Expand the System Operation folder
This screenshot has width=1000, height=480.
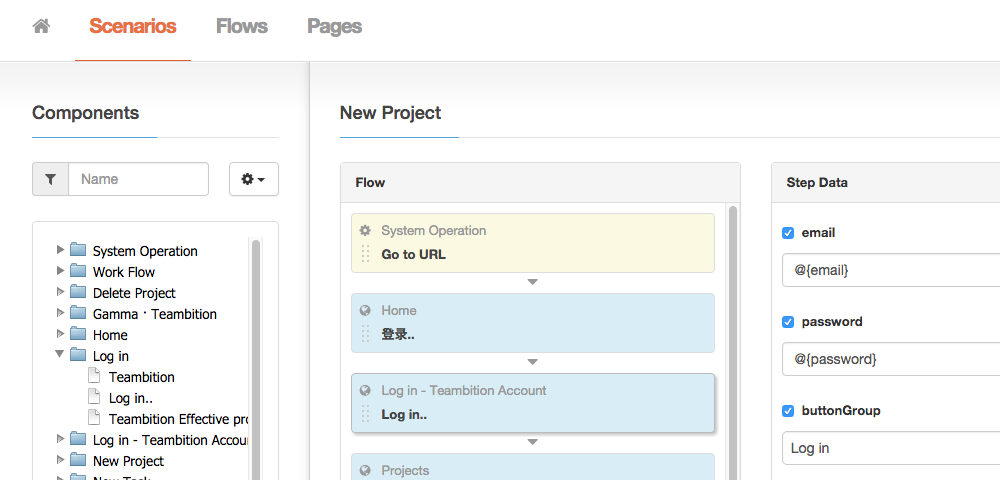point(60,250)
